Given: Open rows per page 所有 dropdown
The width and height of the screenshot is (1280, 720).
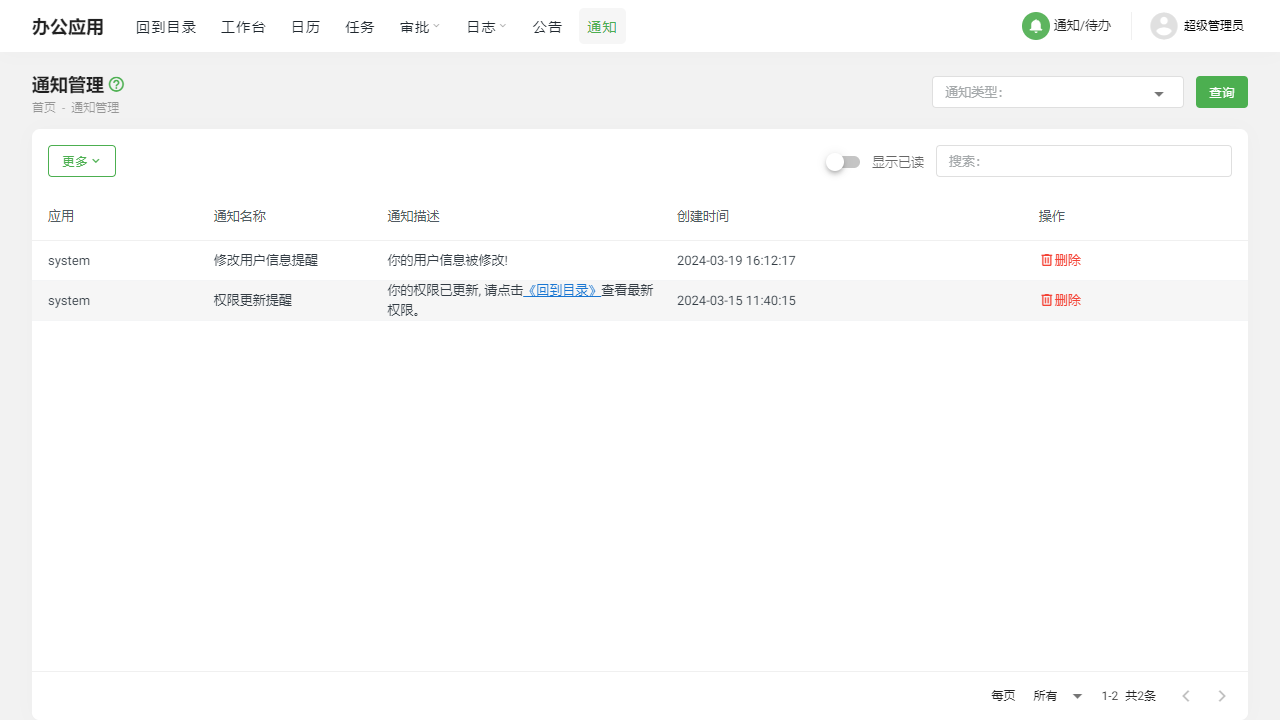Looking at the screenshot, I should (x=1058, y=696).
